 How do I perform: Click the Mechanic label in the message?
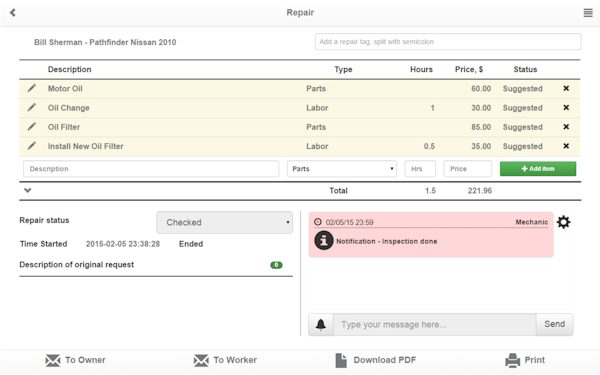(532, 222)
